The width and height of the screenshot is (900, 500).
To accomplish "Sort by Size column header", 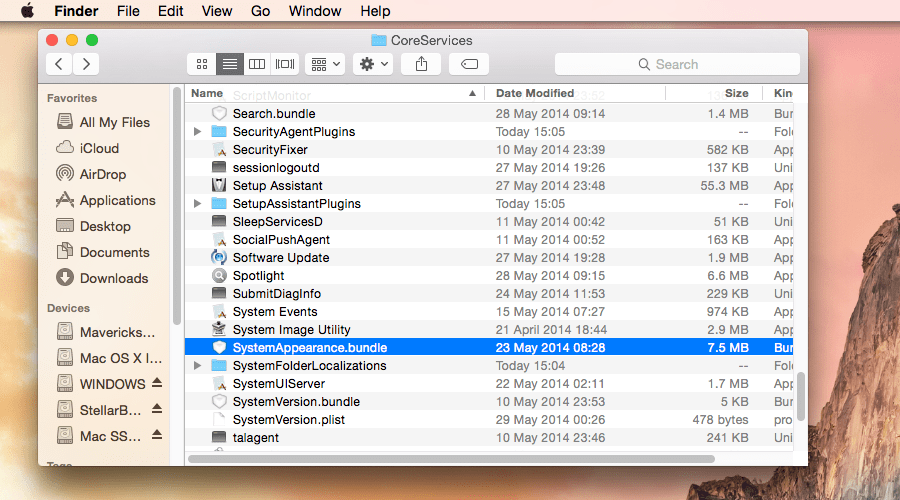I will (714, 93).
